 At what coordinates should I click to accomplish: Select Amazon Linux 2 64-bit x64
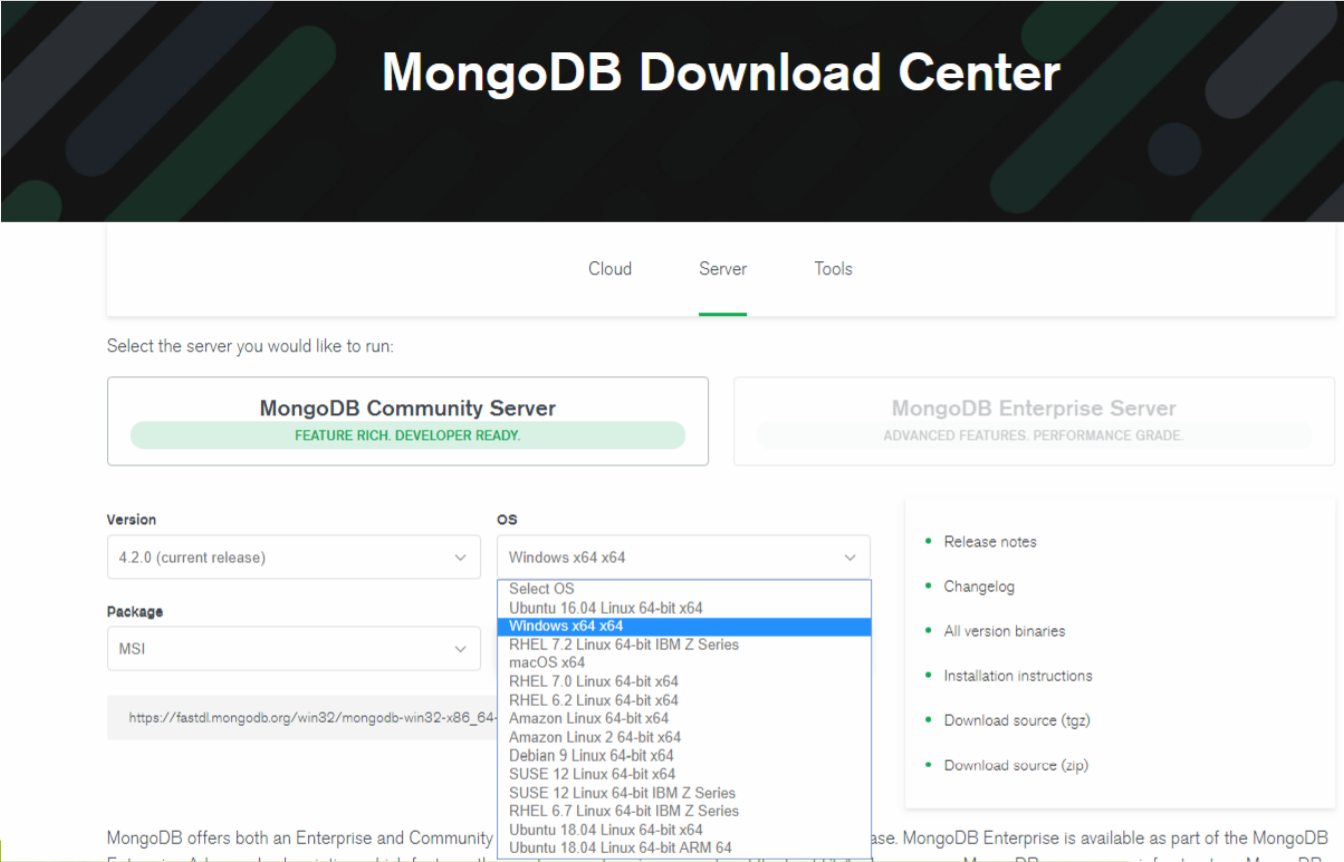684,737
